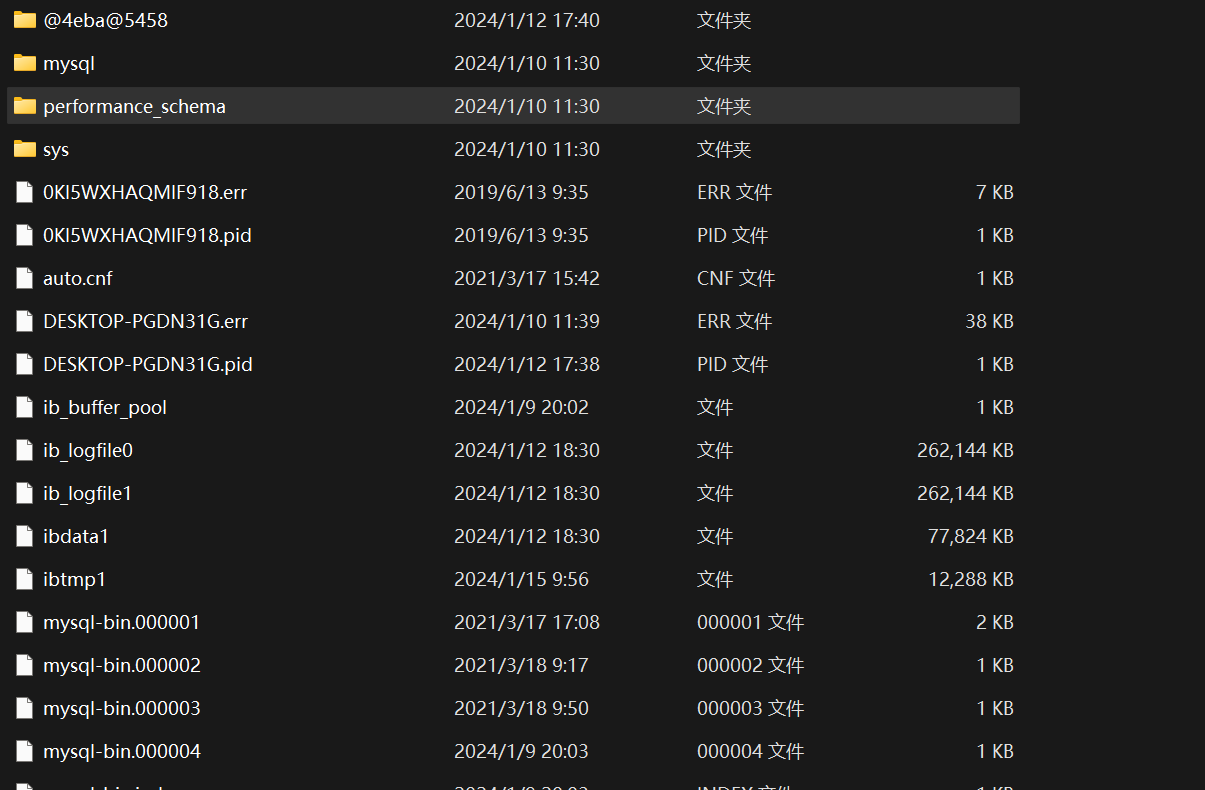
Task: Click the performance_schema folder icon
Action: pos(25,106)
